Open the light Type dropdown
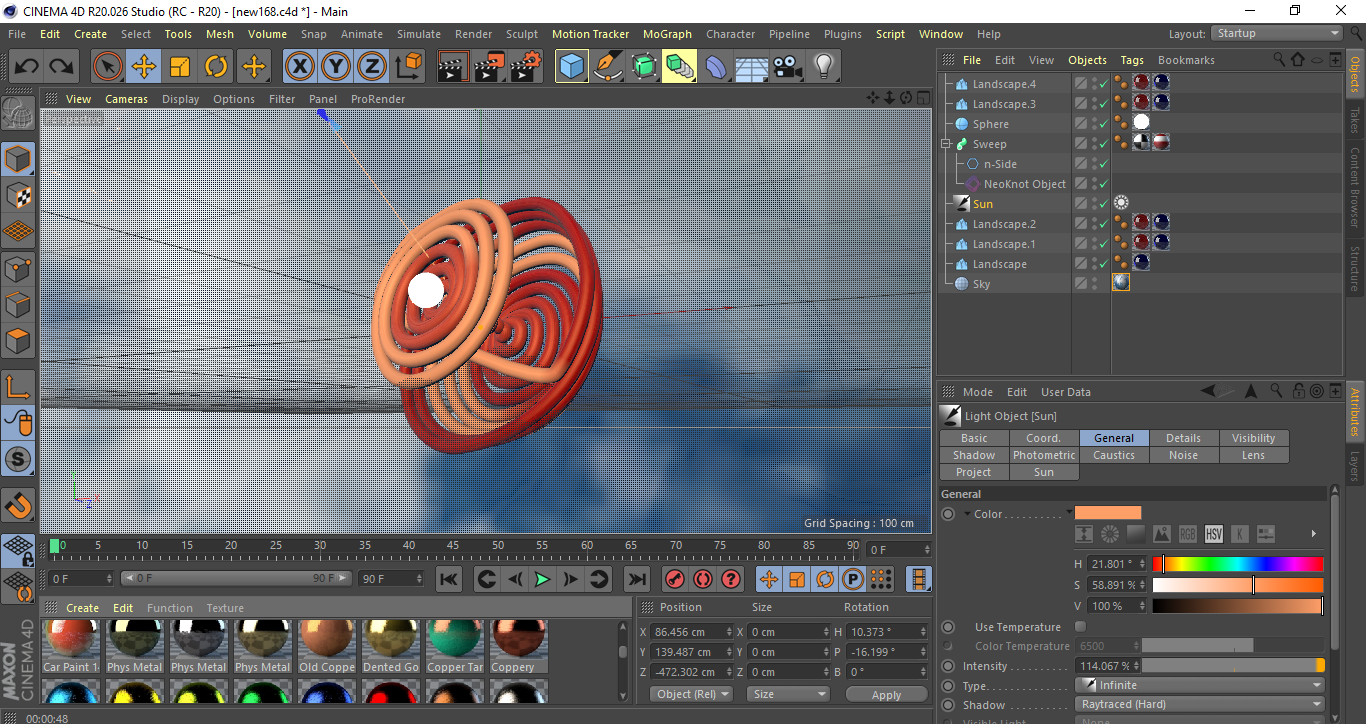Screen dimensions: 1366x724 tap(1200, 685)
